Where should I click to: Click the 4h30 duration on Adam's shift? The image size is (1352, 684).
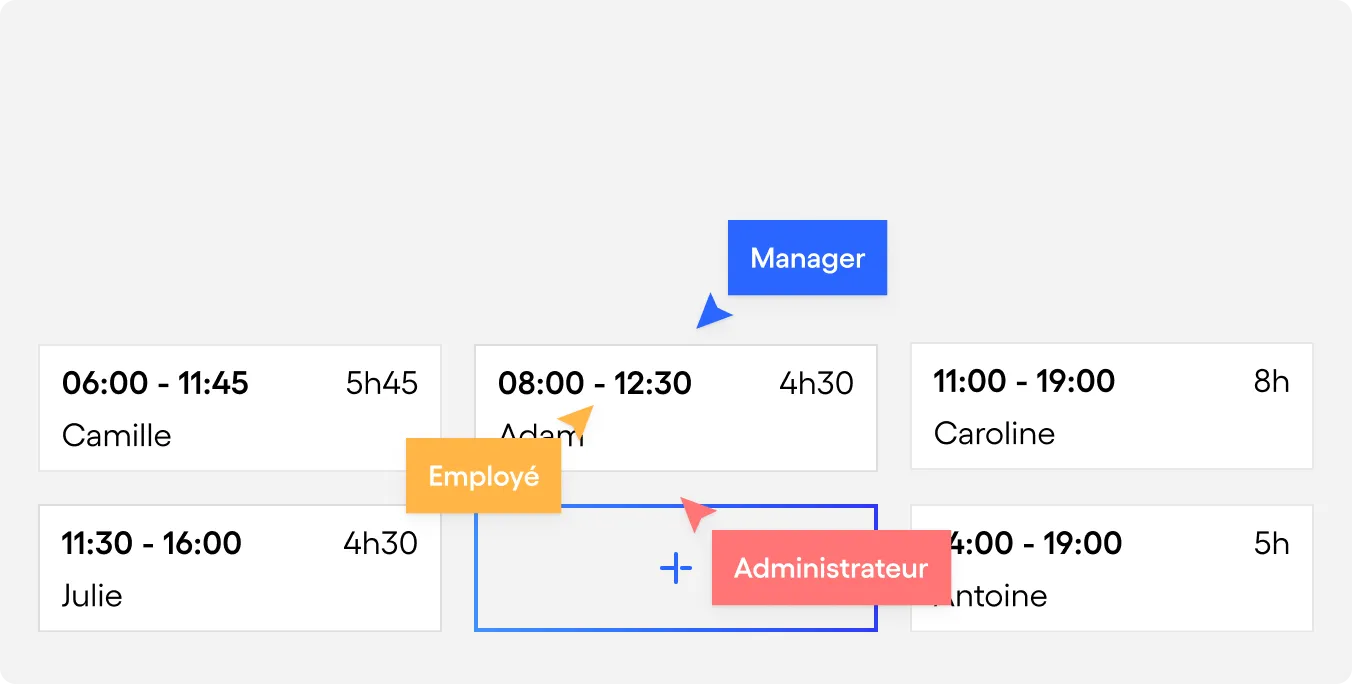[x=815, y=383]
